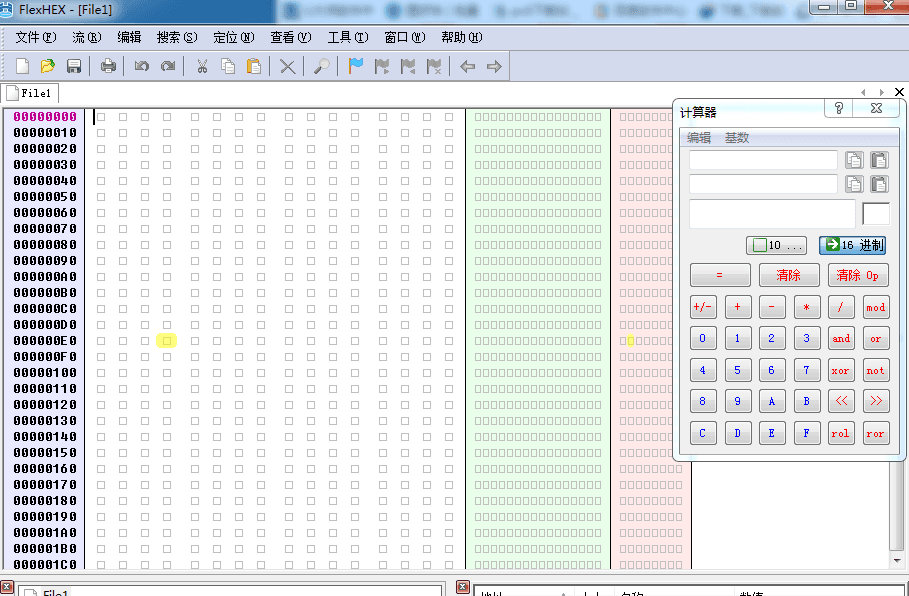Navigate back with the left arrow icon
Viewport: 909px width, 596px height.
467,66
